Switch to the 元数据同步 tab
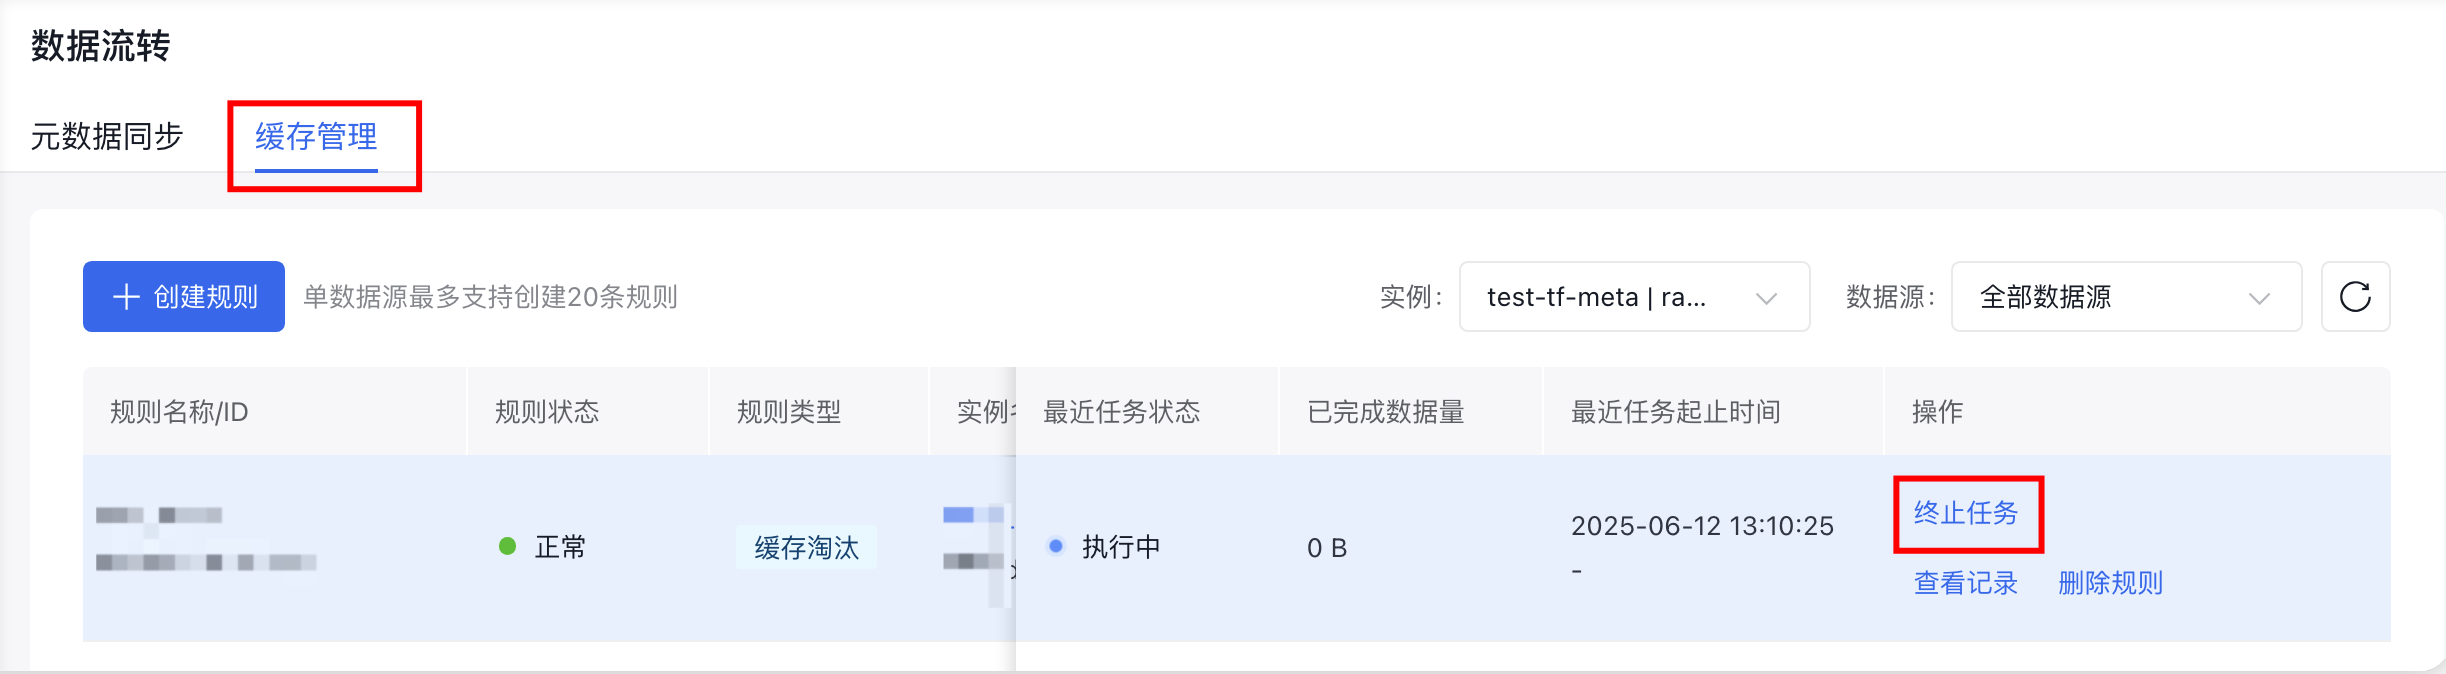The width and height of the screenshot is (2446, 674). tap(107, 136)
